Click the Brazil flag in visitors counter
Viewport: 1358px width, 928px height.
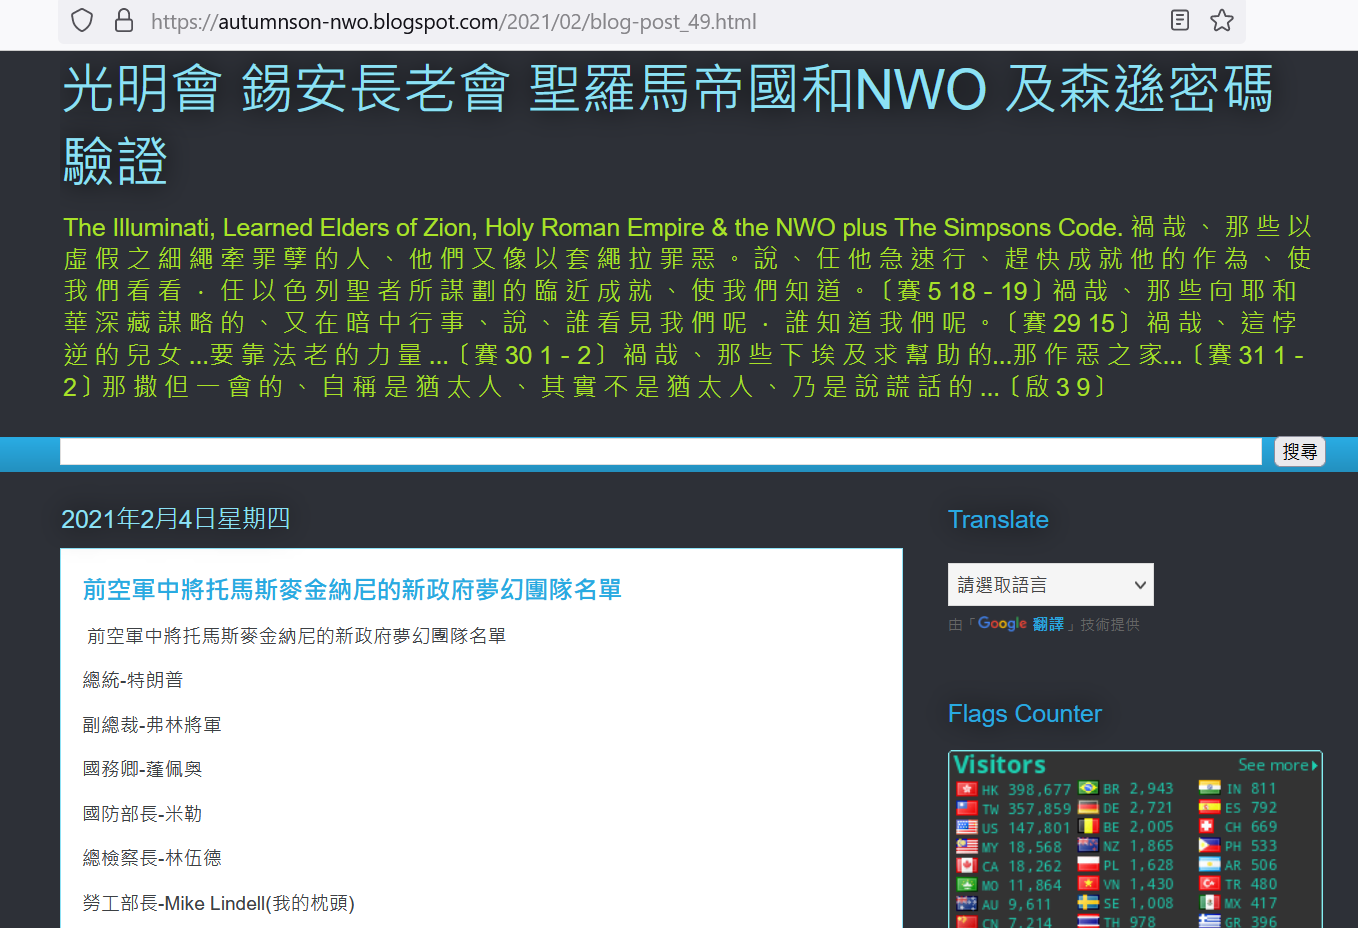(x=1088, y=789)
